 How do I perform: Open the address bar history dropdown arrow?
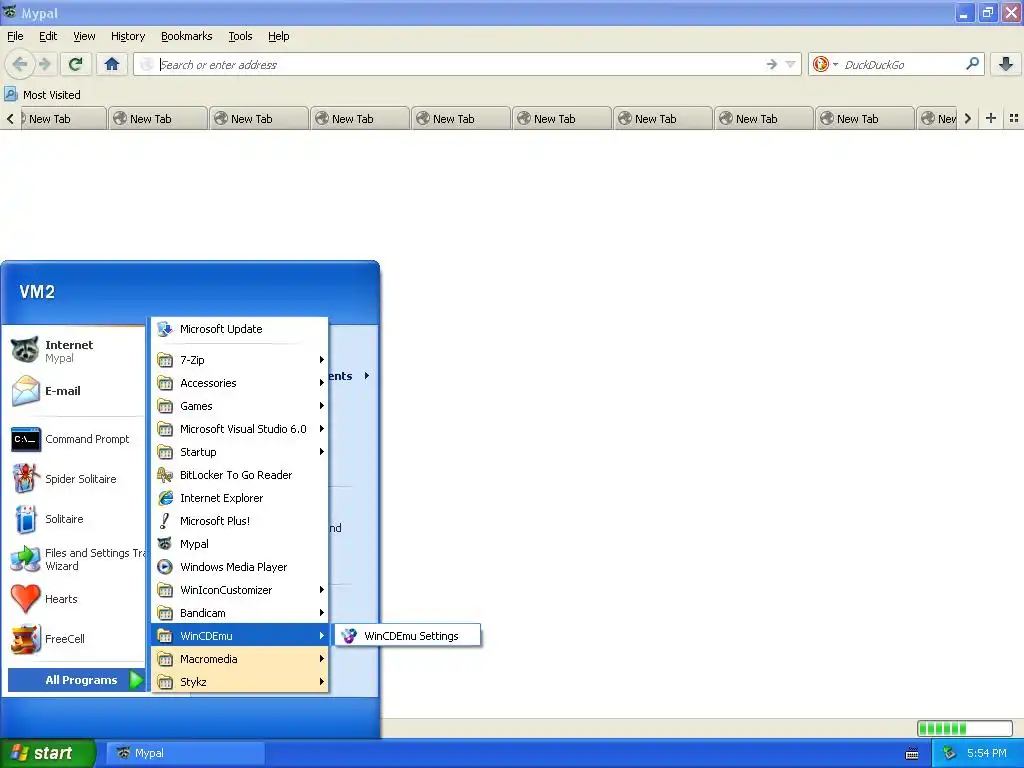coord(790,64)
